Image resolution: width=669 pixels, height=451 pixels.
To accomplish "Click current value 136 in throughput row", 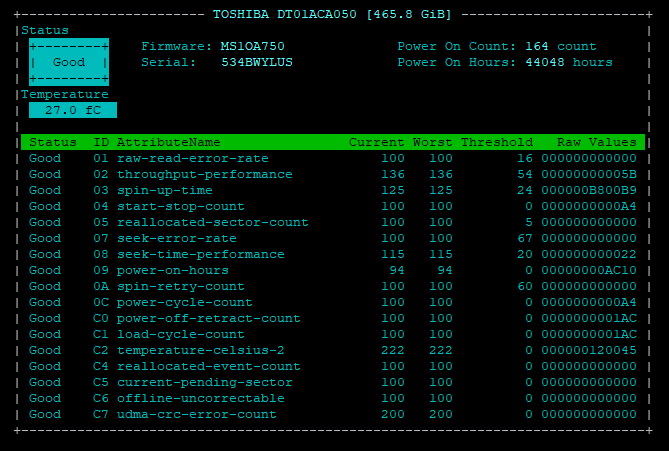I will [x=393, y=175].
